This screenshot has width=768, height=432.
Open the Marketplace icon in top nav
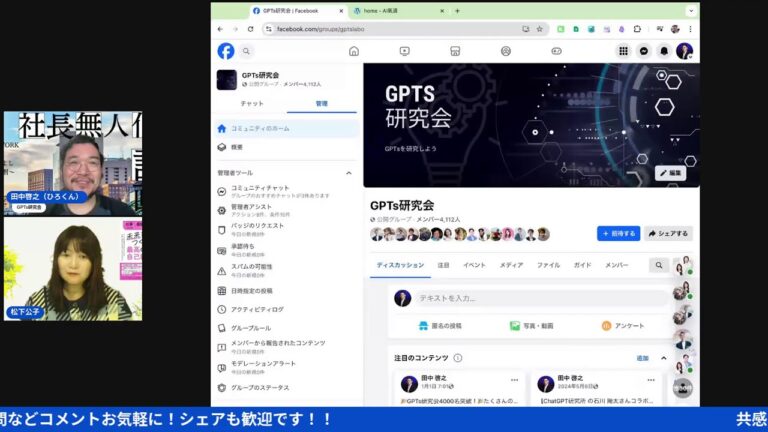(455, 51)
